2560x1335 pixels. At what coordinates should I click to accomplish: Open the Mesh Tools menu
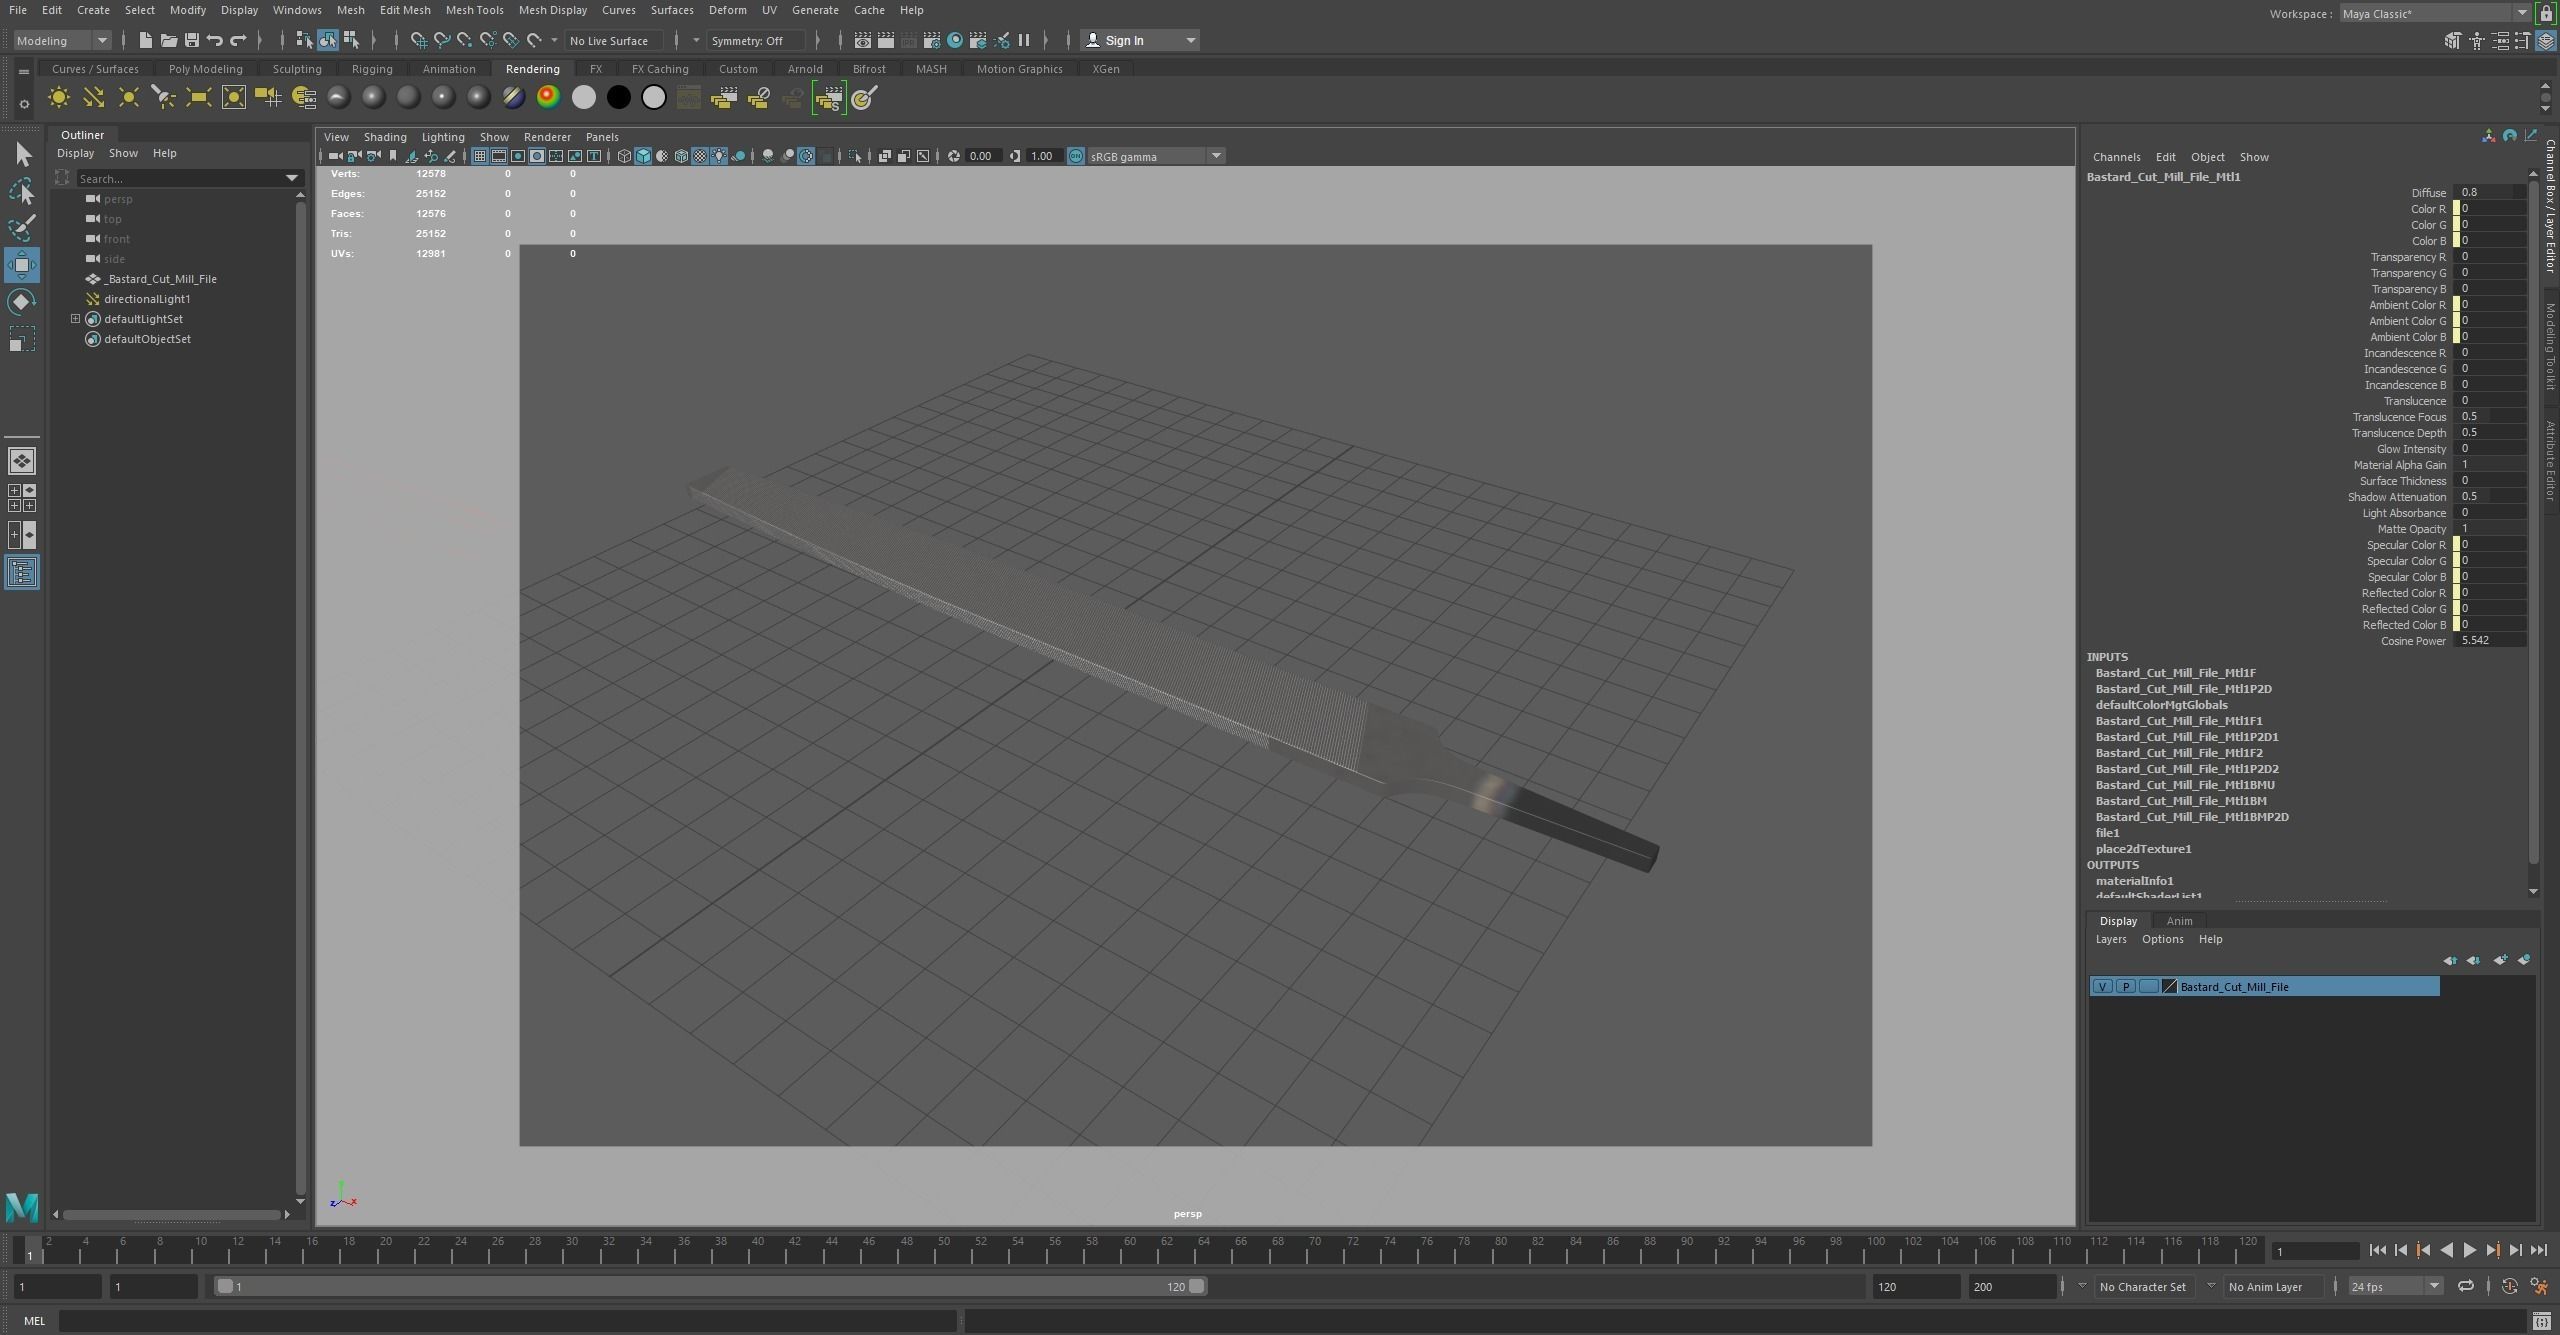point(474,10)
